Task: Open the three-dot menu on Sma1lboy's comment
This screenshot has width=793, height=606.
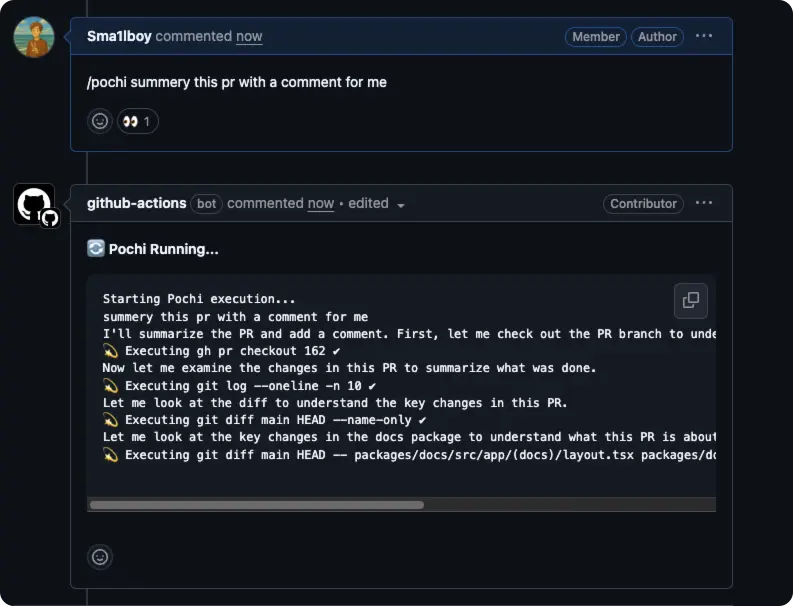Action: [704, 36]
